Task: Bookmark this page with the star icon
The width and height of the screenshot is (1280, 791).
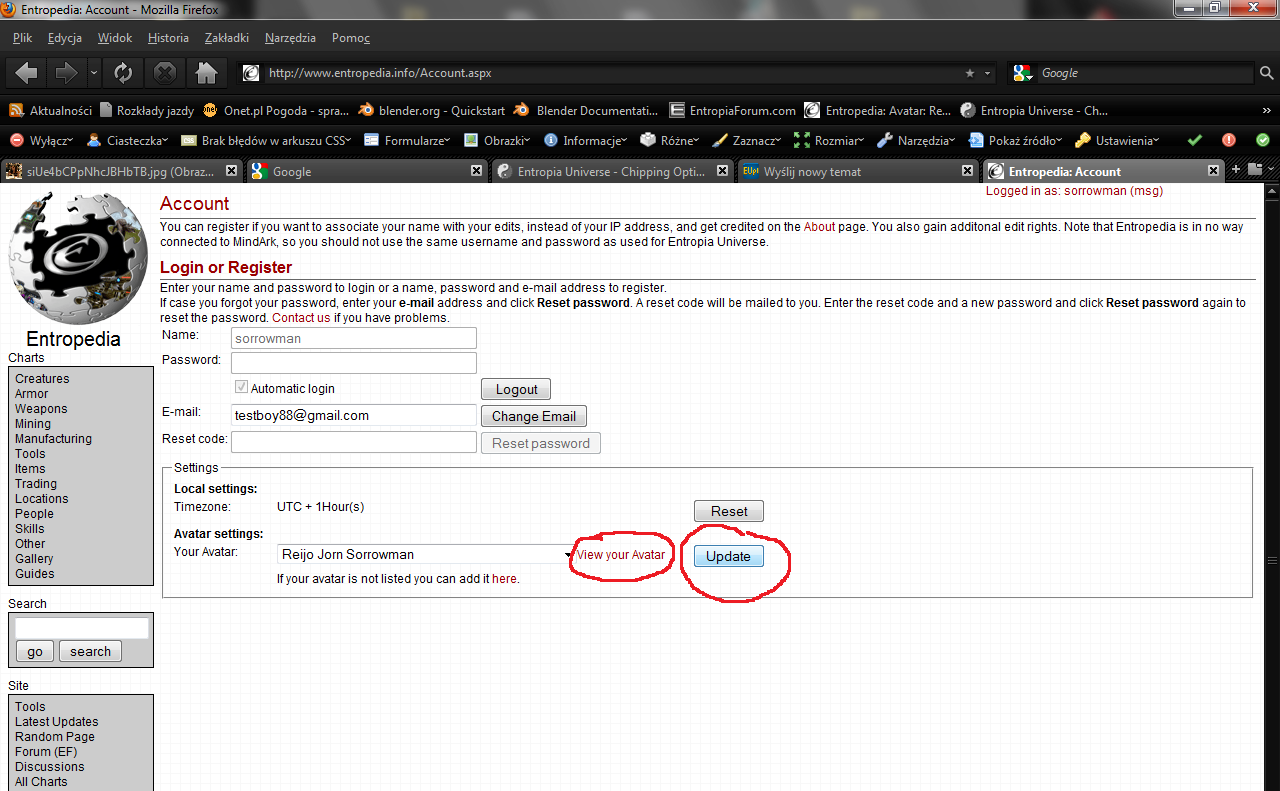Action: [x=969, y=73]
